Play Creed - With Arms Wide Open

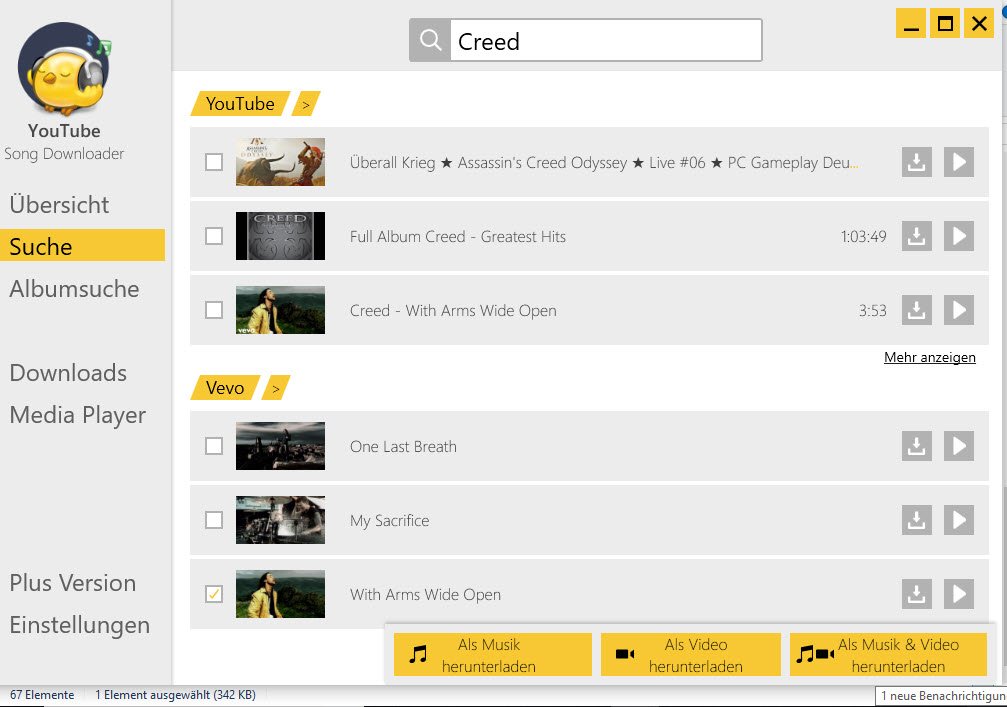coord(959,310)
